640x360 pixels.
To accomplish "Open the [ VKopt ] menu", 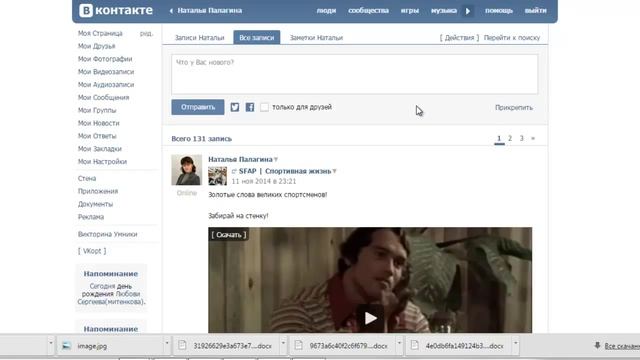I will point(92,251).
